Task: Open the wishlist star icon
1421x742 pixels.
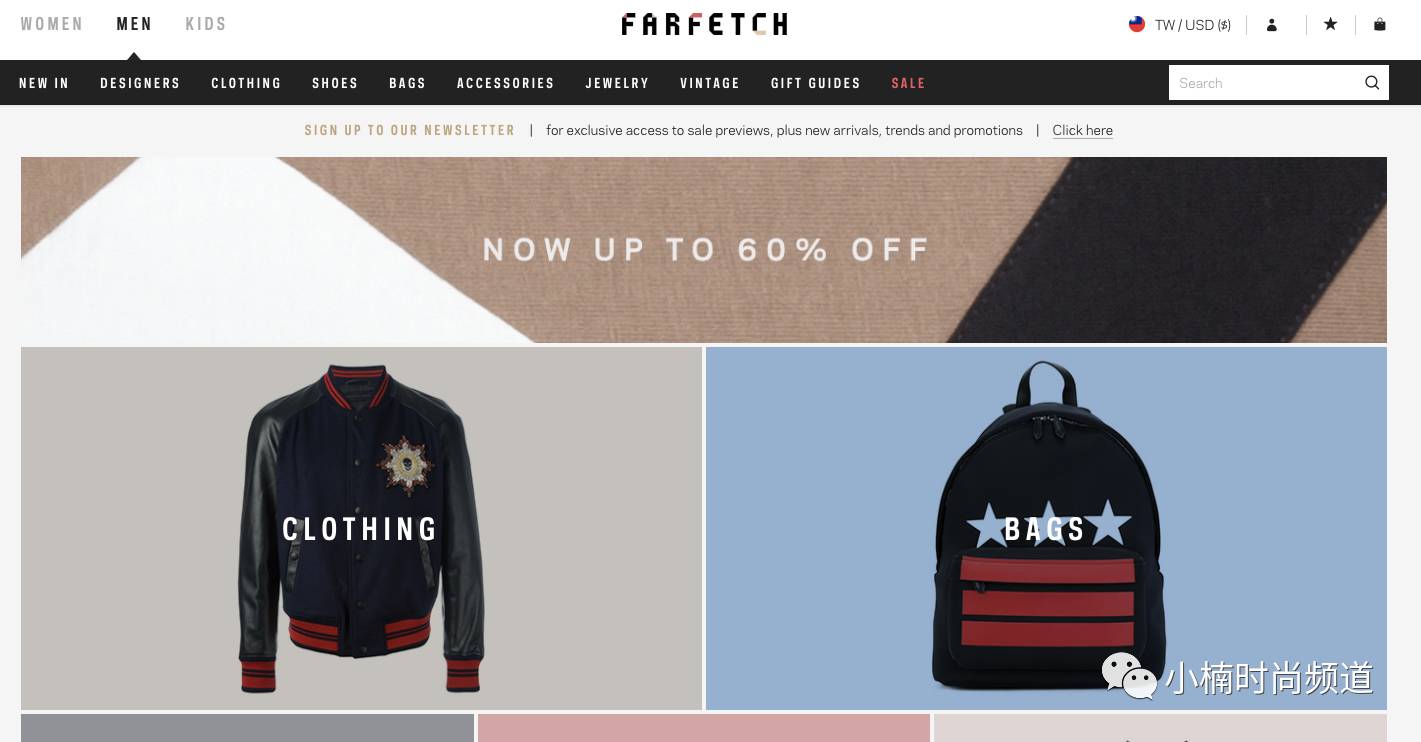Action: pyautogui.click(x=1330, y=24)
